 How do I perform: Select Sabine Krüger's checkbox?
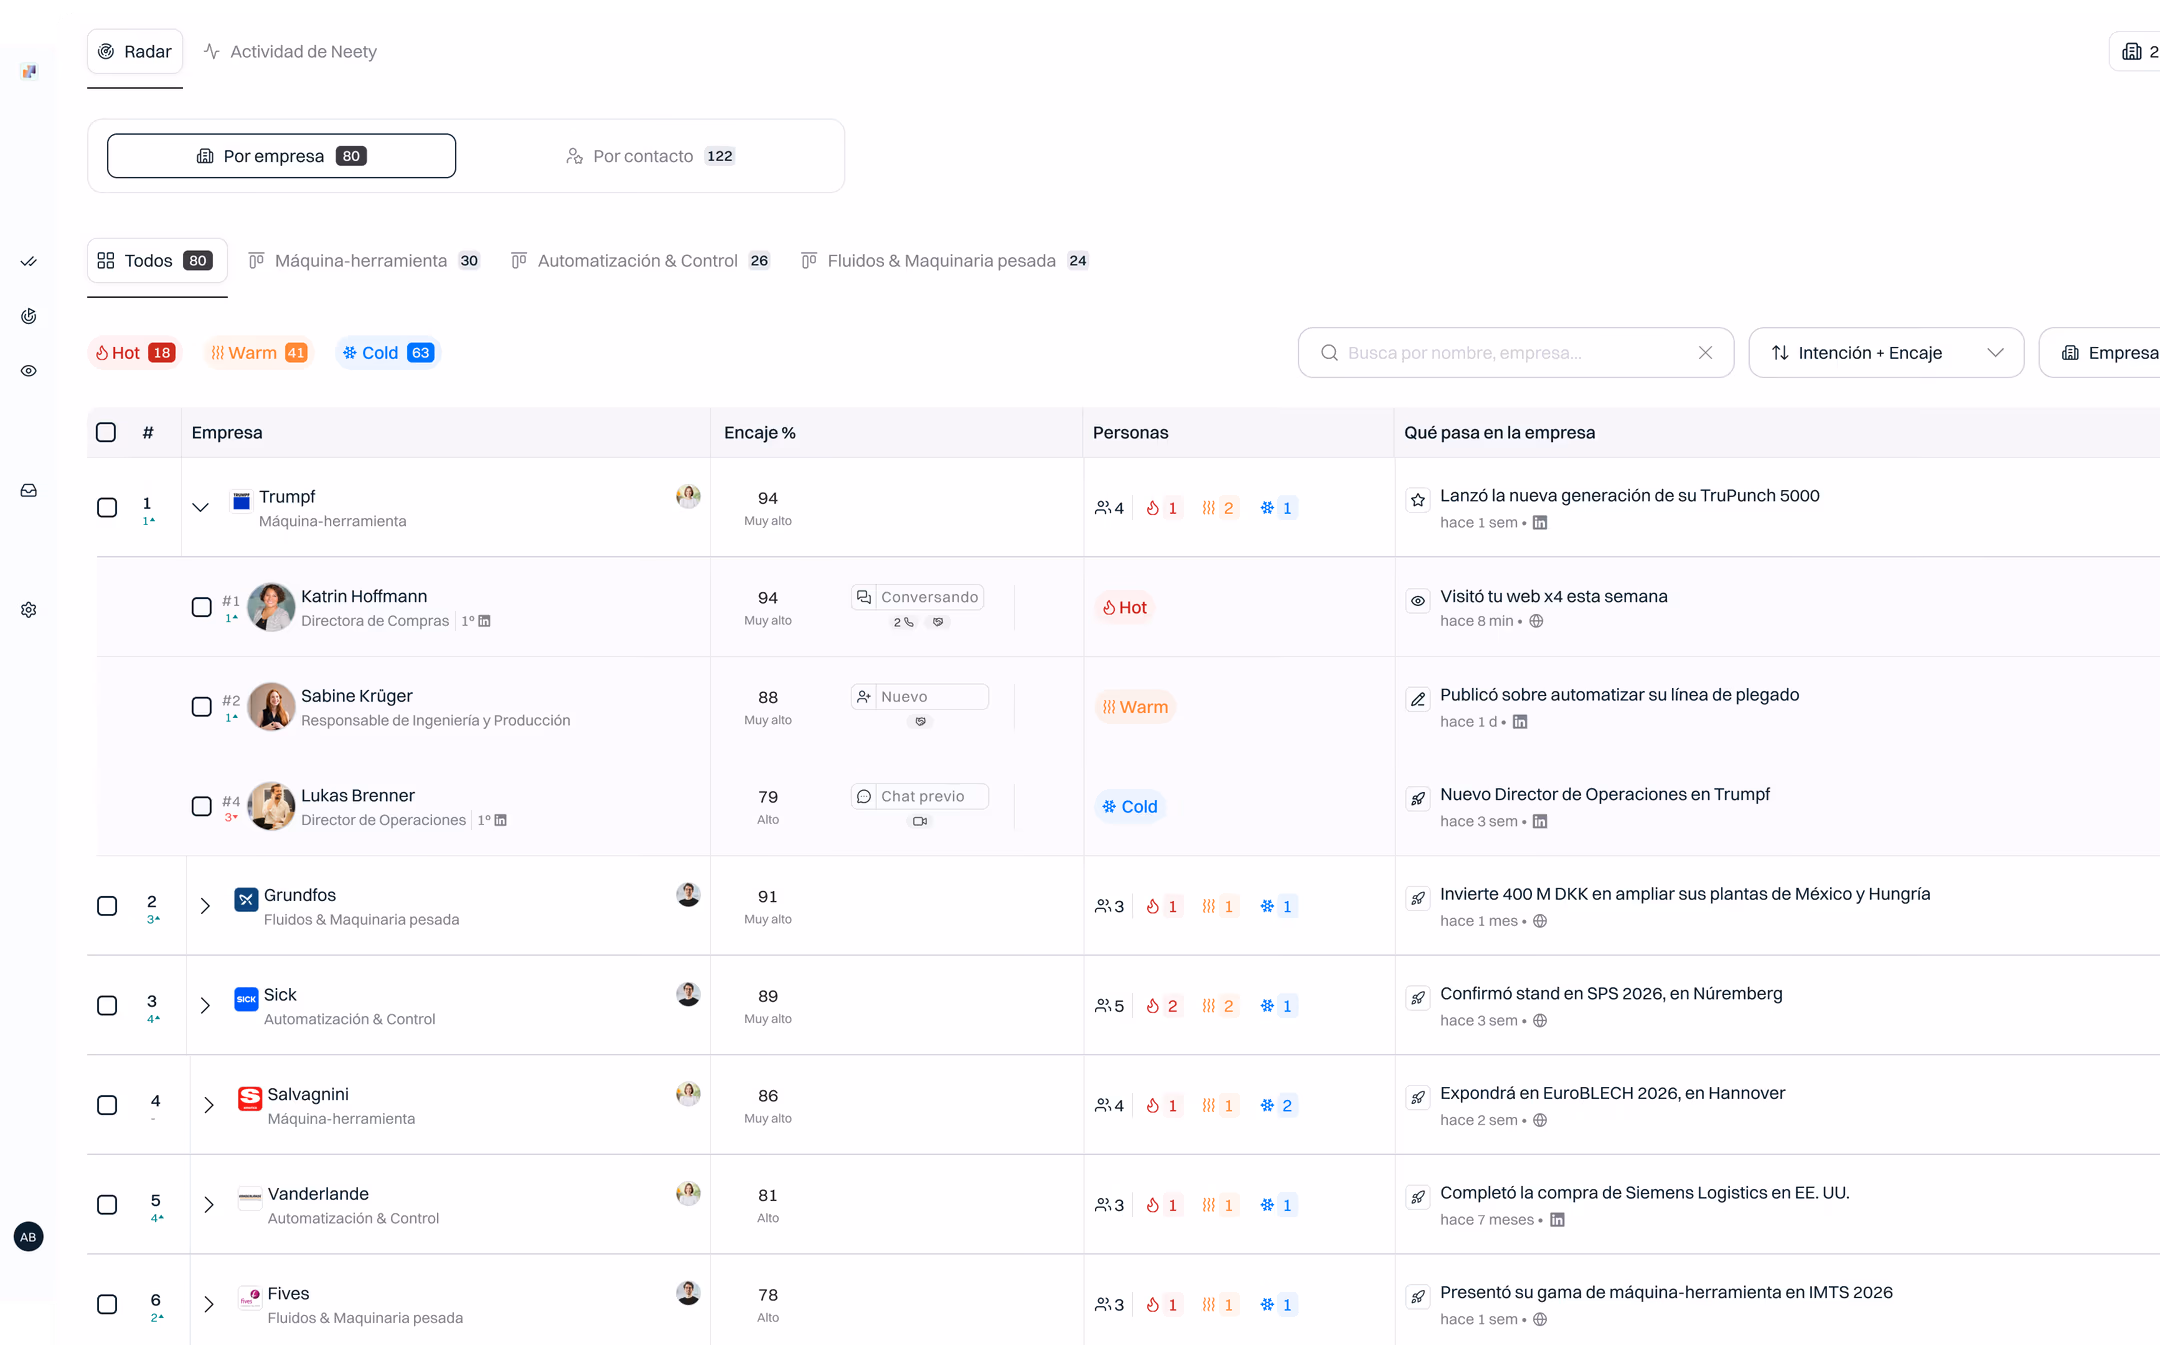[201, 707]
